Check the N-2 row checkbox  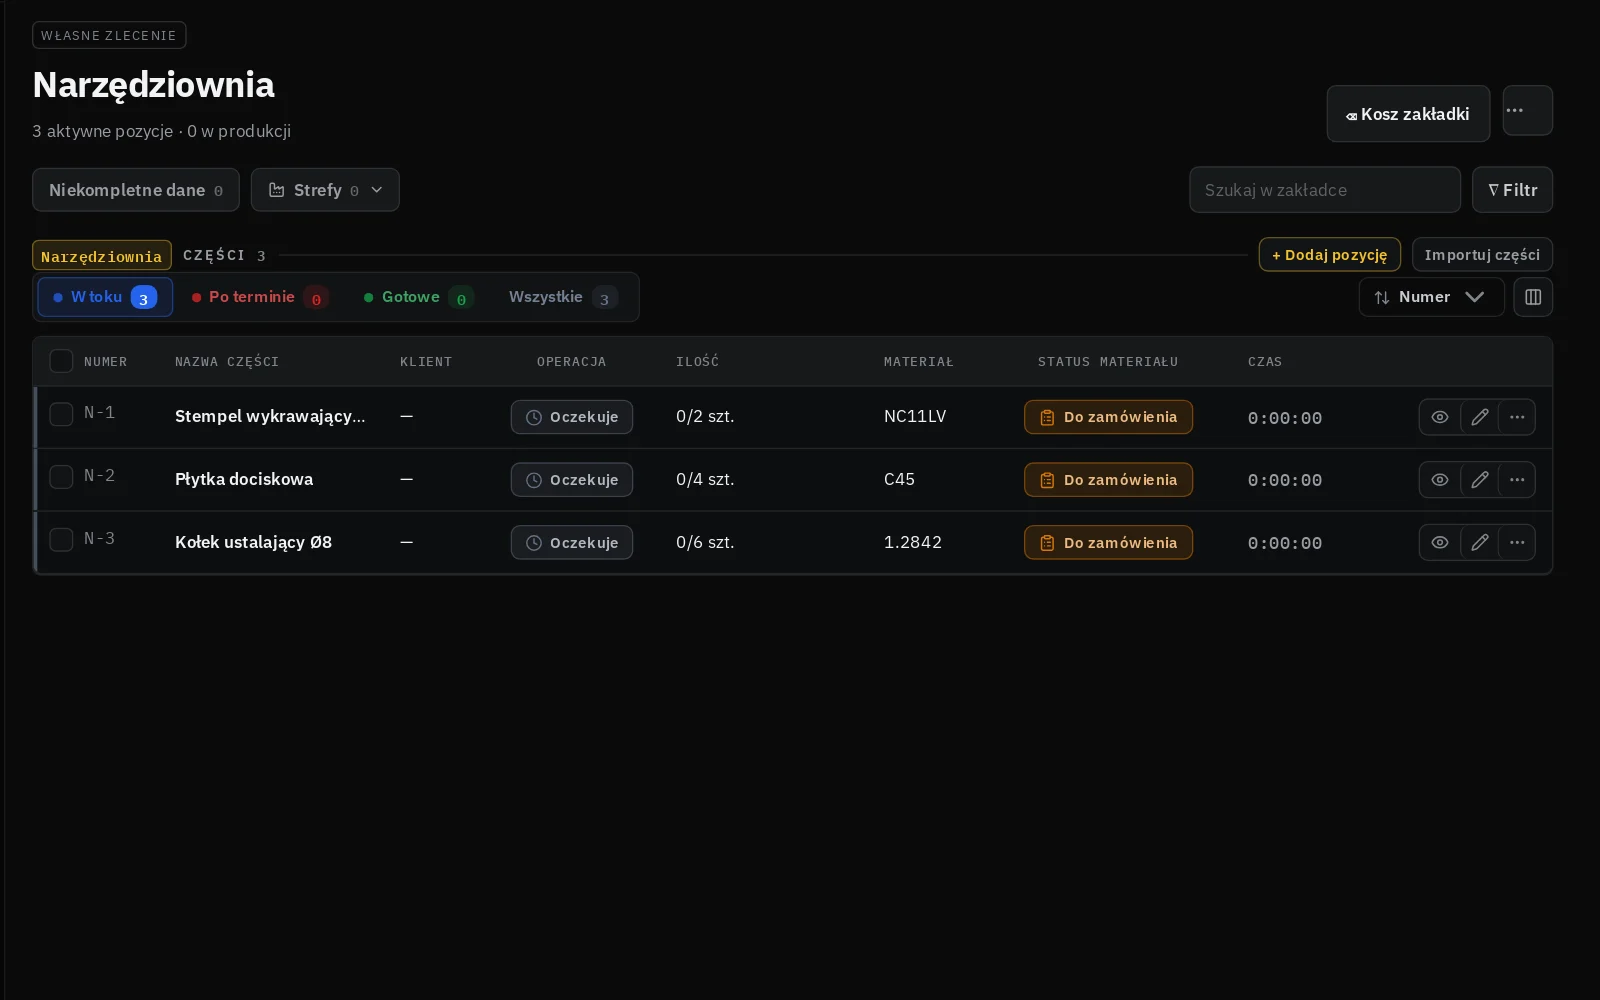click(x=61, y=477)
